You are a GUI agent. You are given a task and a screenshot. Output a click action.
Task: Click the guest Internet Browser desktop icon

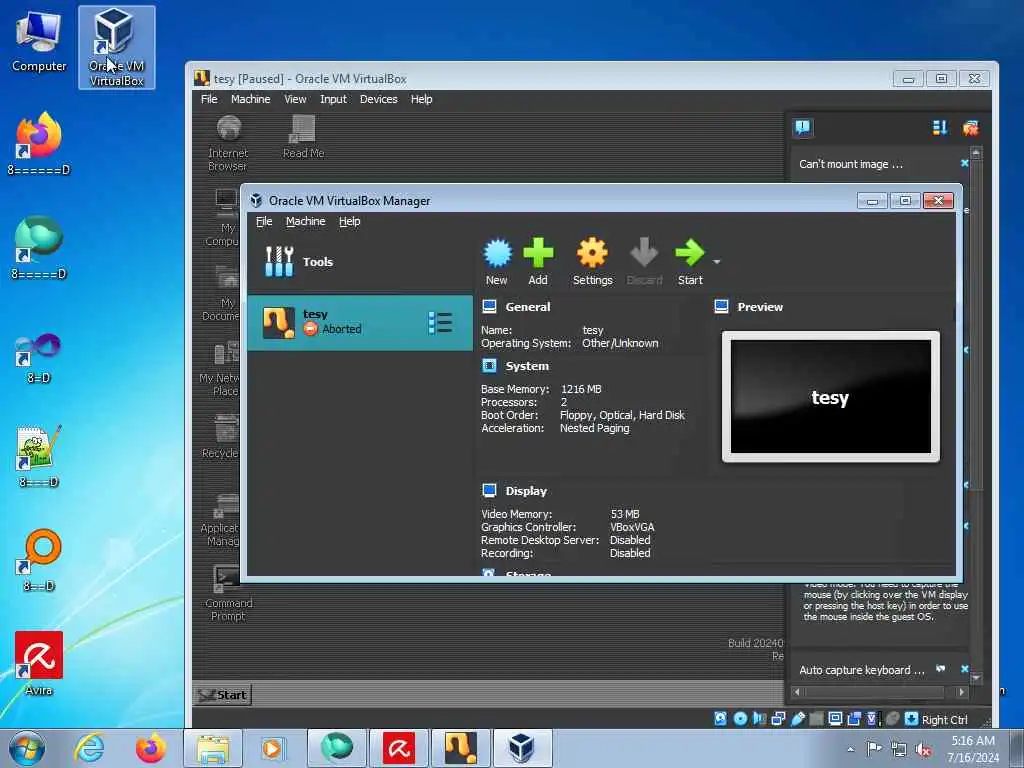coord(228,142)
